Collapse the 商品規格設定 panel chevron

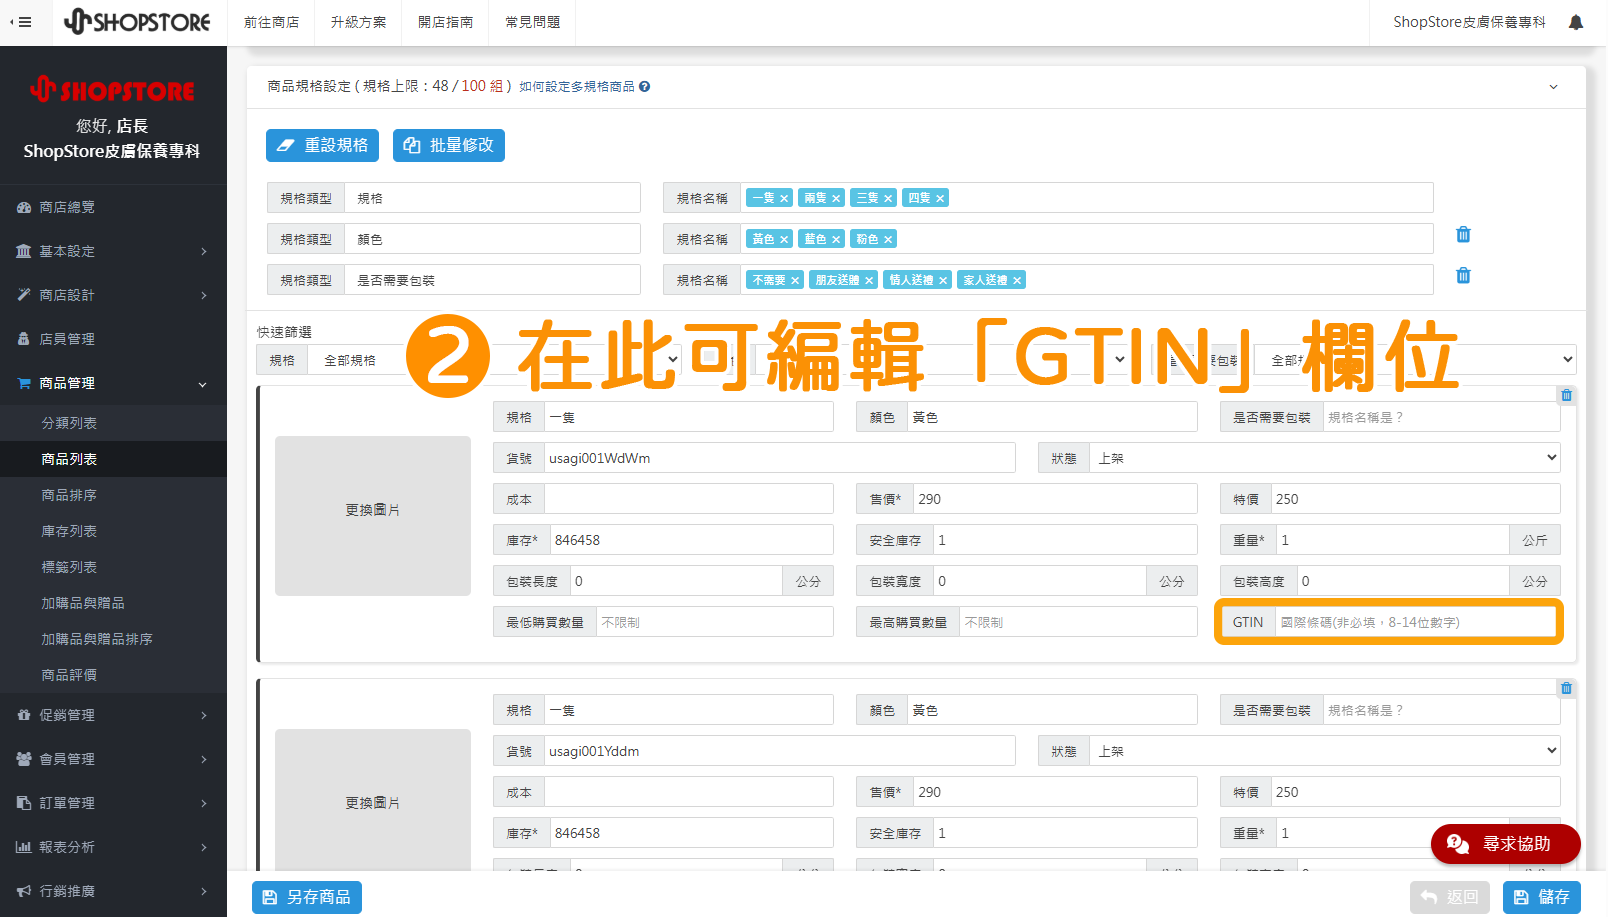point(1553,87)
